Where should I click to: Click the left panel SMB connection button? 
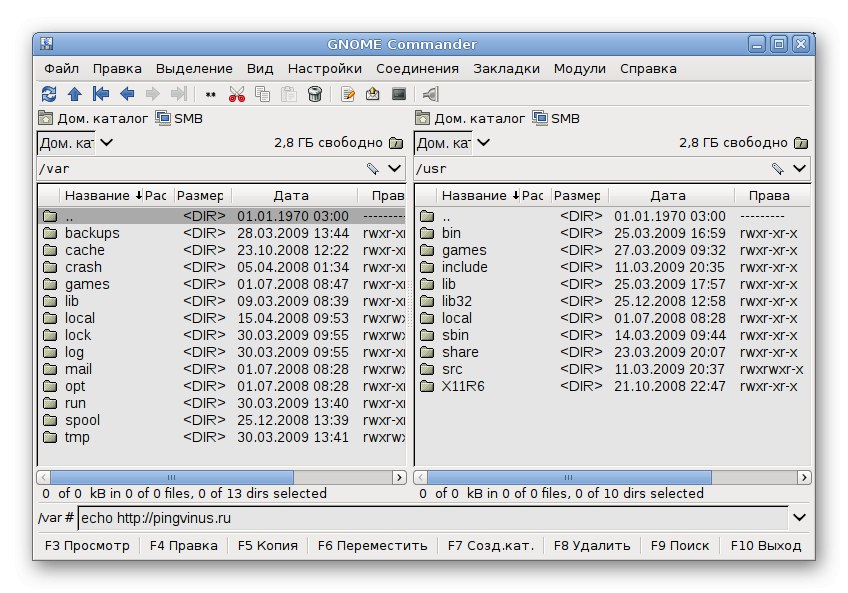(179, 118)
